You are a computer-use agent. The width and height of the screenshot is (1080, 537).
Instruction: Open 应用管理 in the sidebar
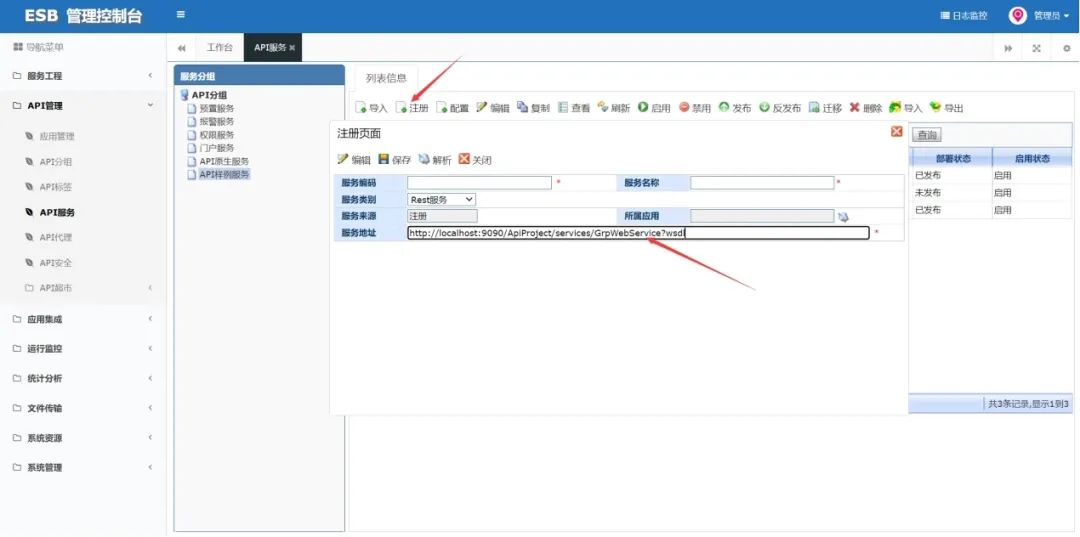(x=56, y=136)
